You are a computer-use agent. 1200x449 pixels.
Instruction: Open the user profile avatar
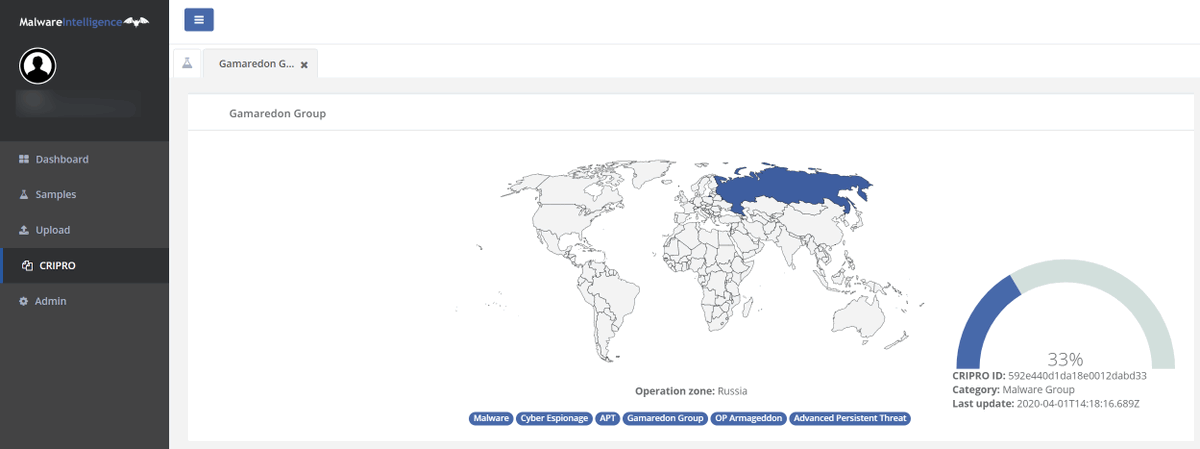pos(38,67)
